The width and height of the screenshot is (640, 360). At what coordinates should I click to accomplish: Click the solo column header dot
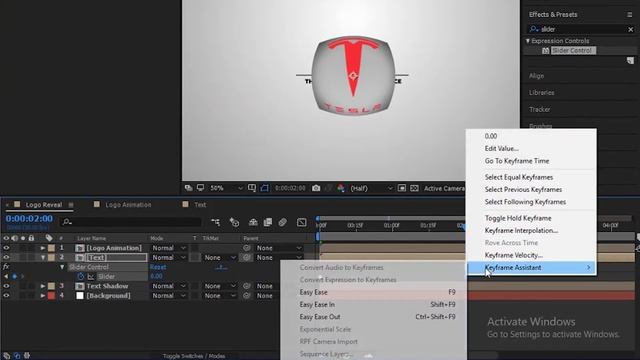point(23,238)
